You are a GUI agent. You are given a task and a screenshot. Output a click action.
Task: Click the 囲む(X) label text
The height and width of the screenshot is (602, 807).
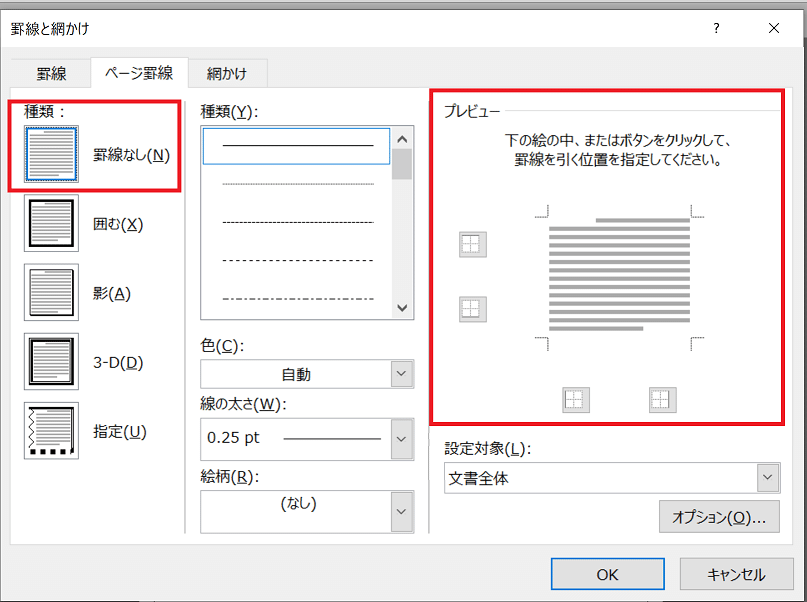(x=118, y=224)
